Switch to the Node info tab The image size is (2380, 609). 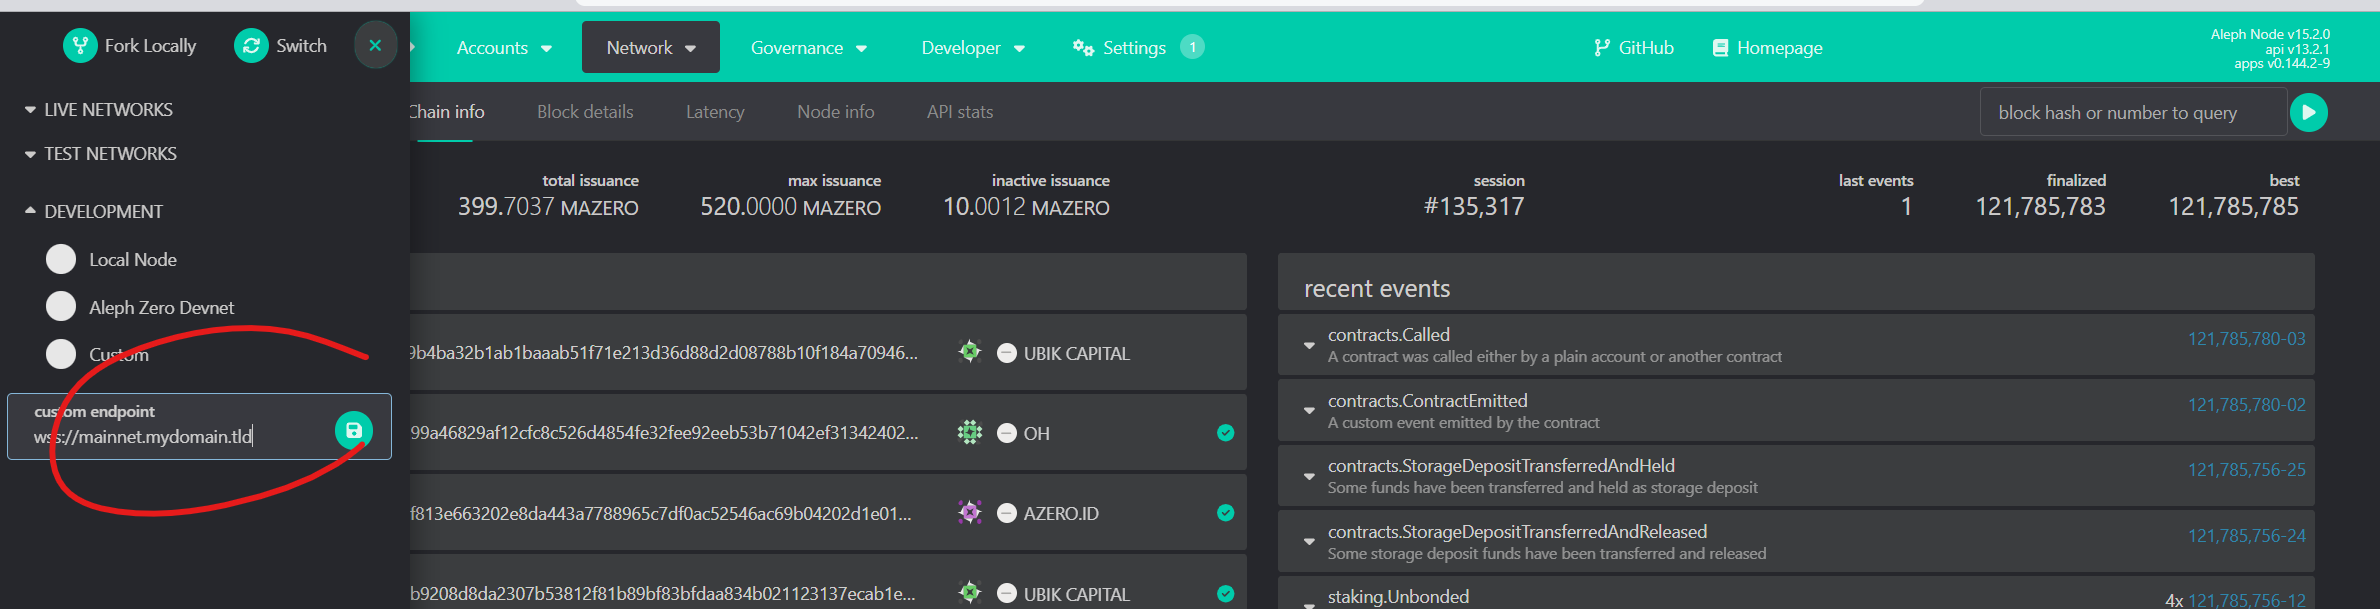pos(835,112)
